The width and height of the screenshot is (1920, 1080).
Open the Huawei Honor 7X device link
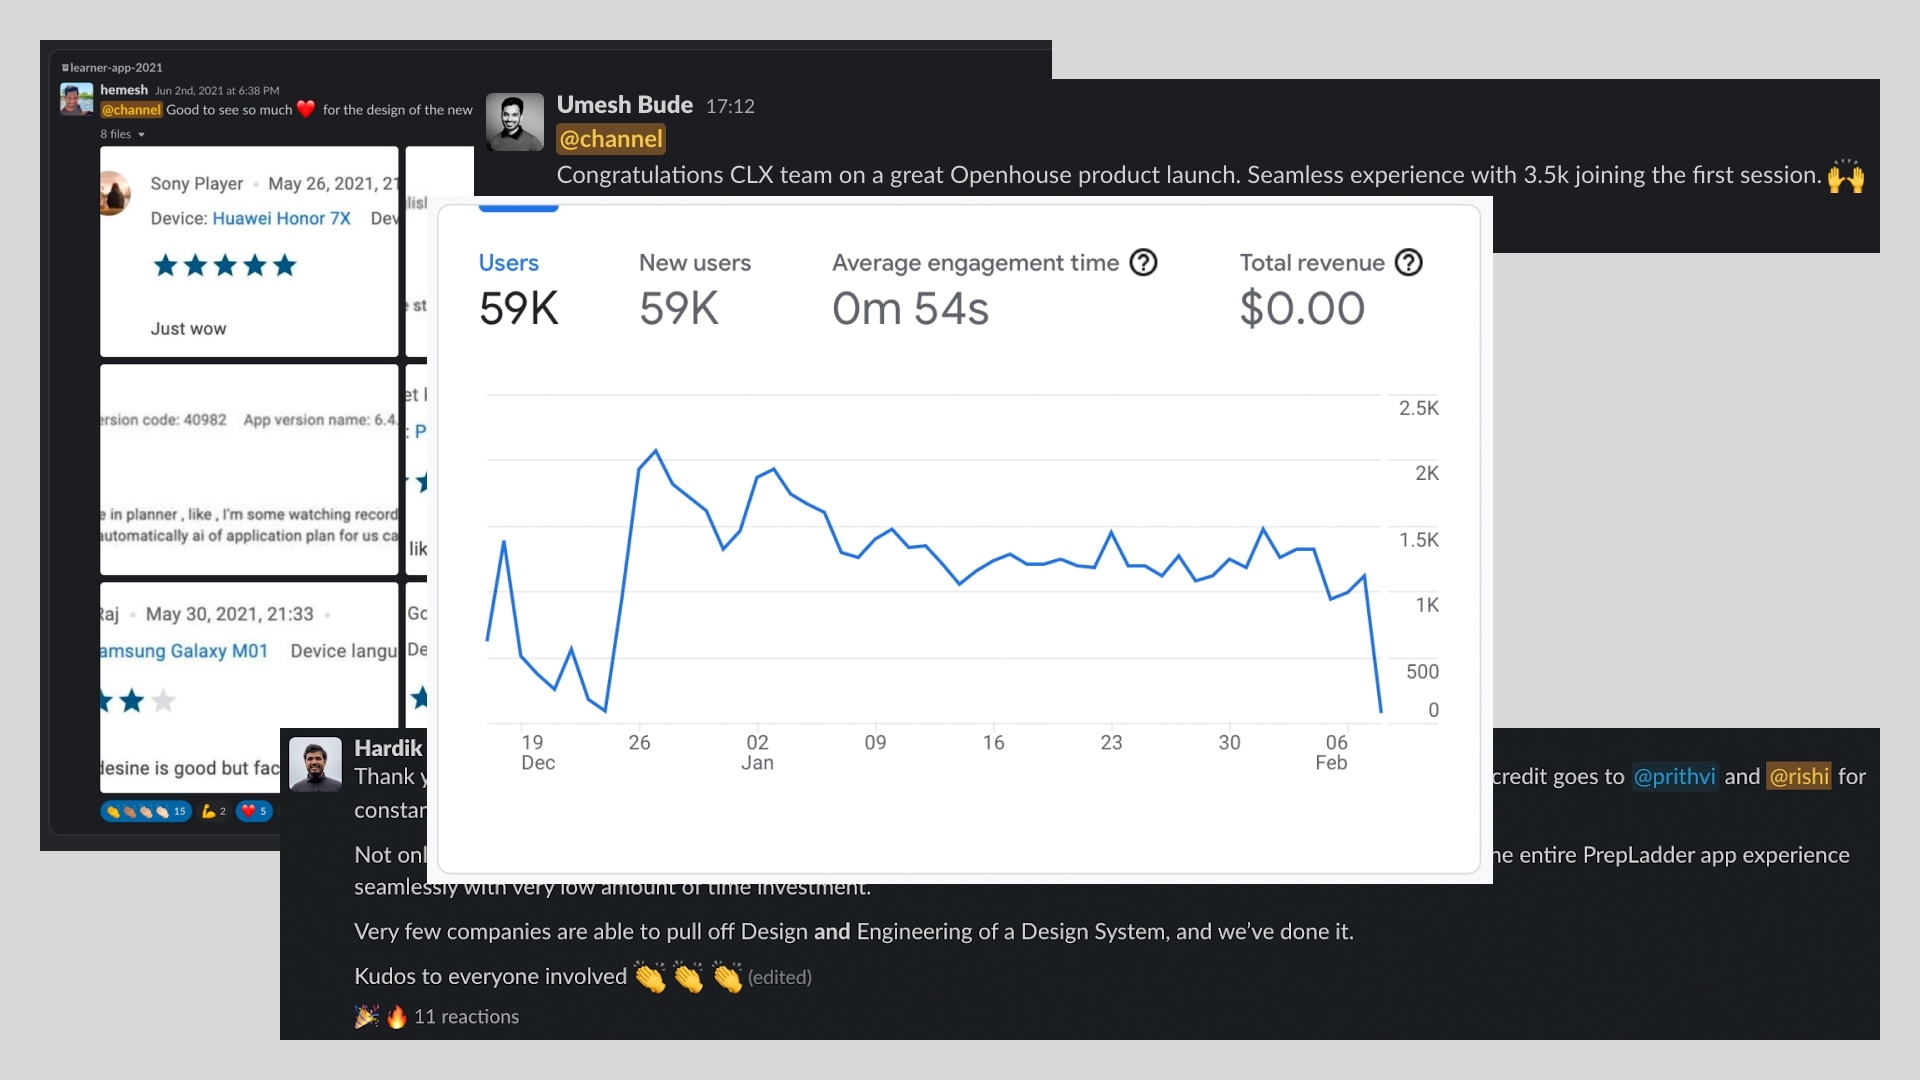281,218
